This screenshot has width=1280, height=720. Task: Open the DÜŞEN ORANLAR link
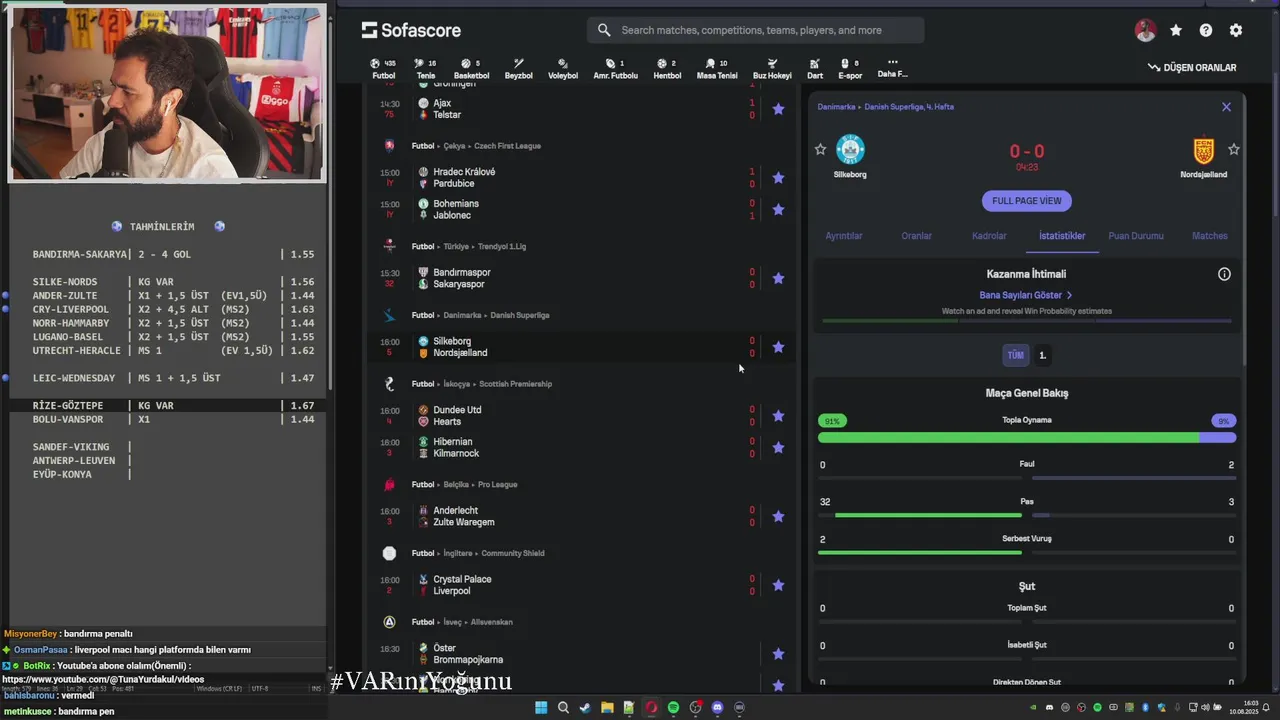1192,68
